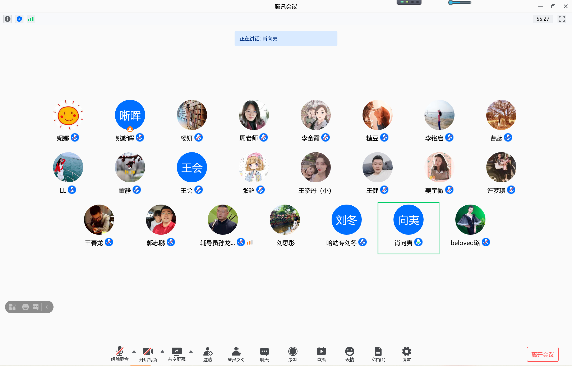Open the chat bubble icon in toolbar
The height and width of the screenshot is (366, 572).
pyautogui.click(x=264, y=353)
